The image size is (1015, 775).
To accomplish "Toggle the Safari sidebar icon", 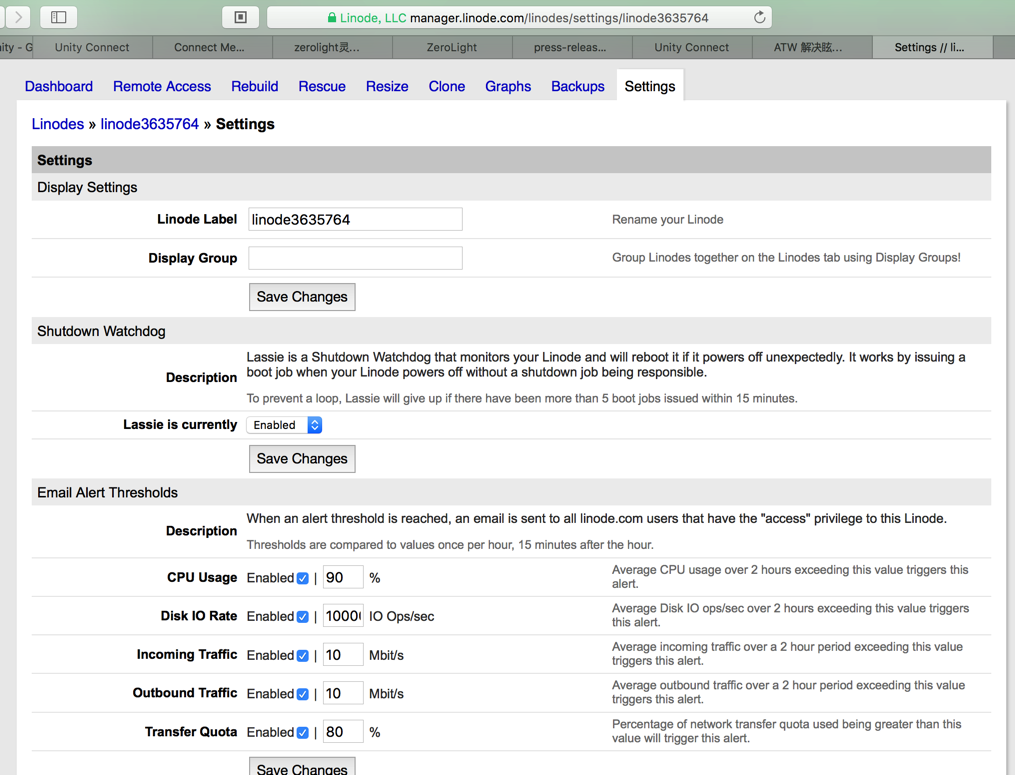I will pyautogui.click(x=59, y=17).
